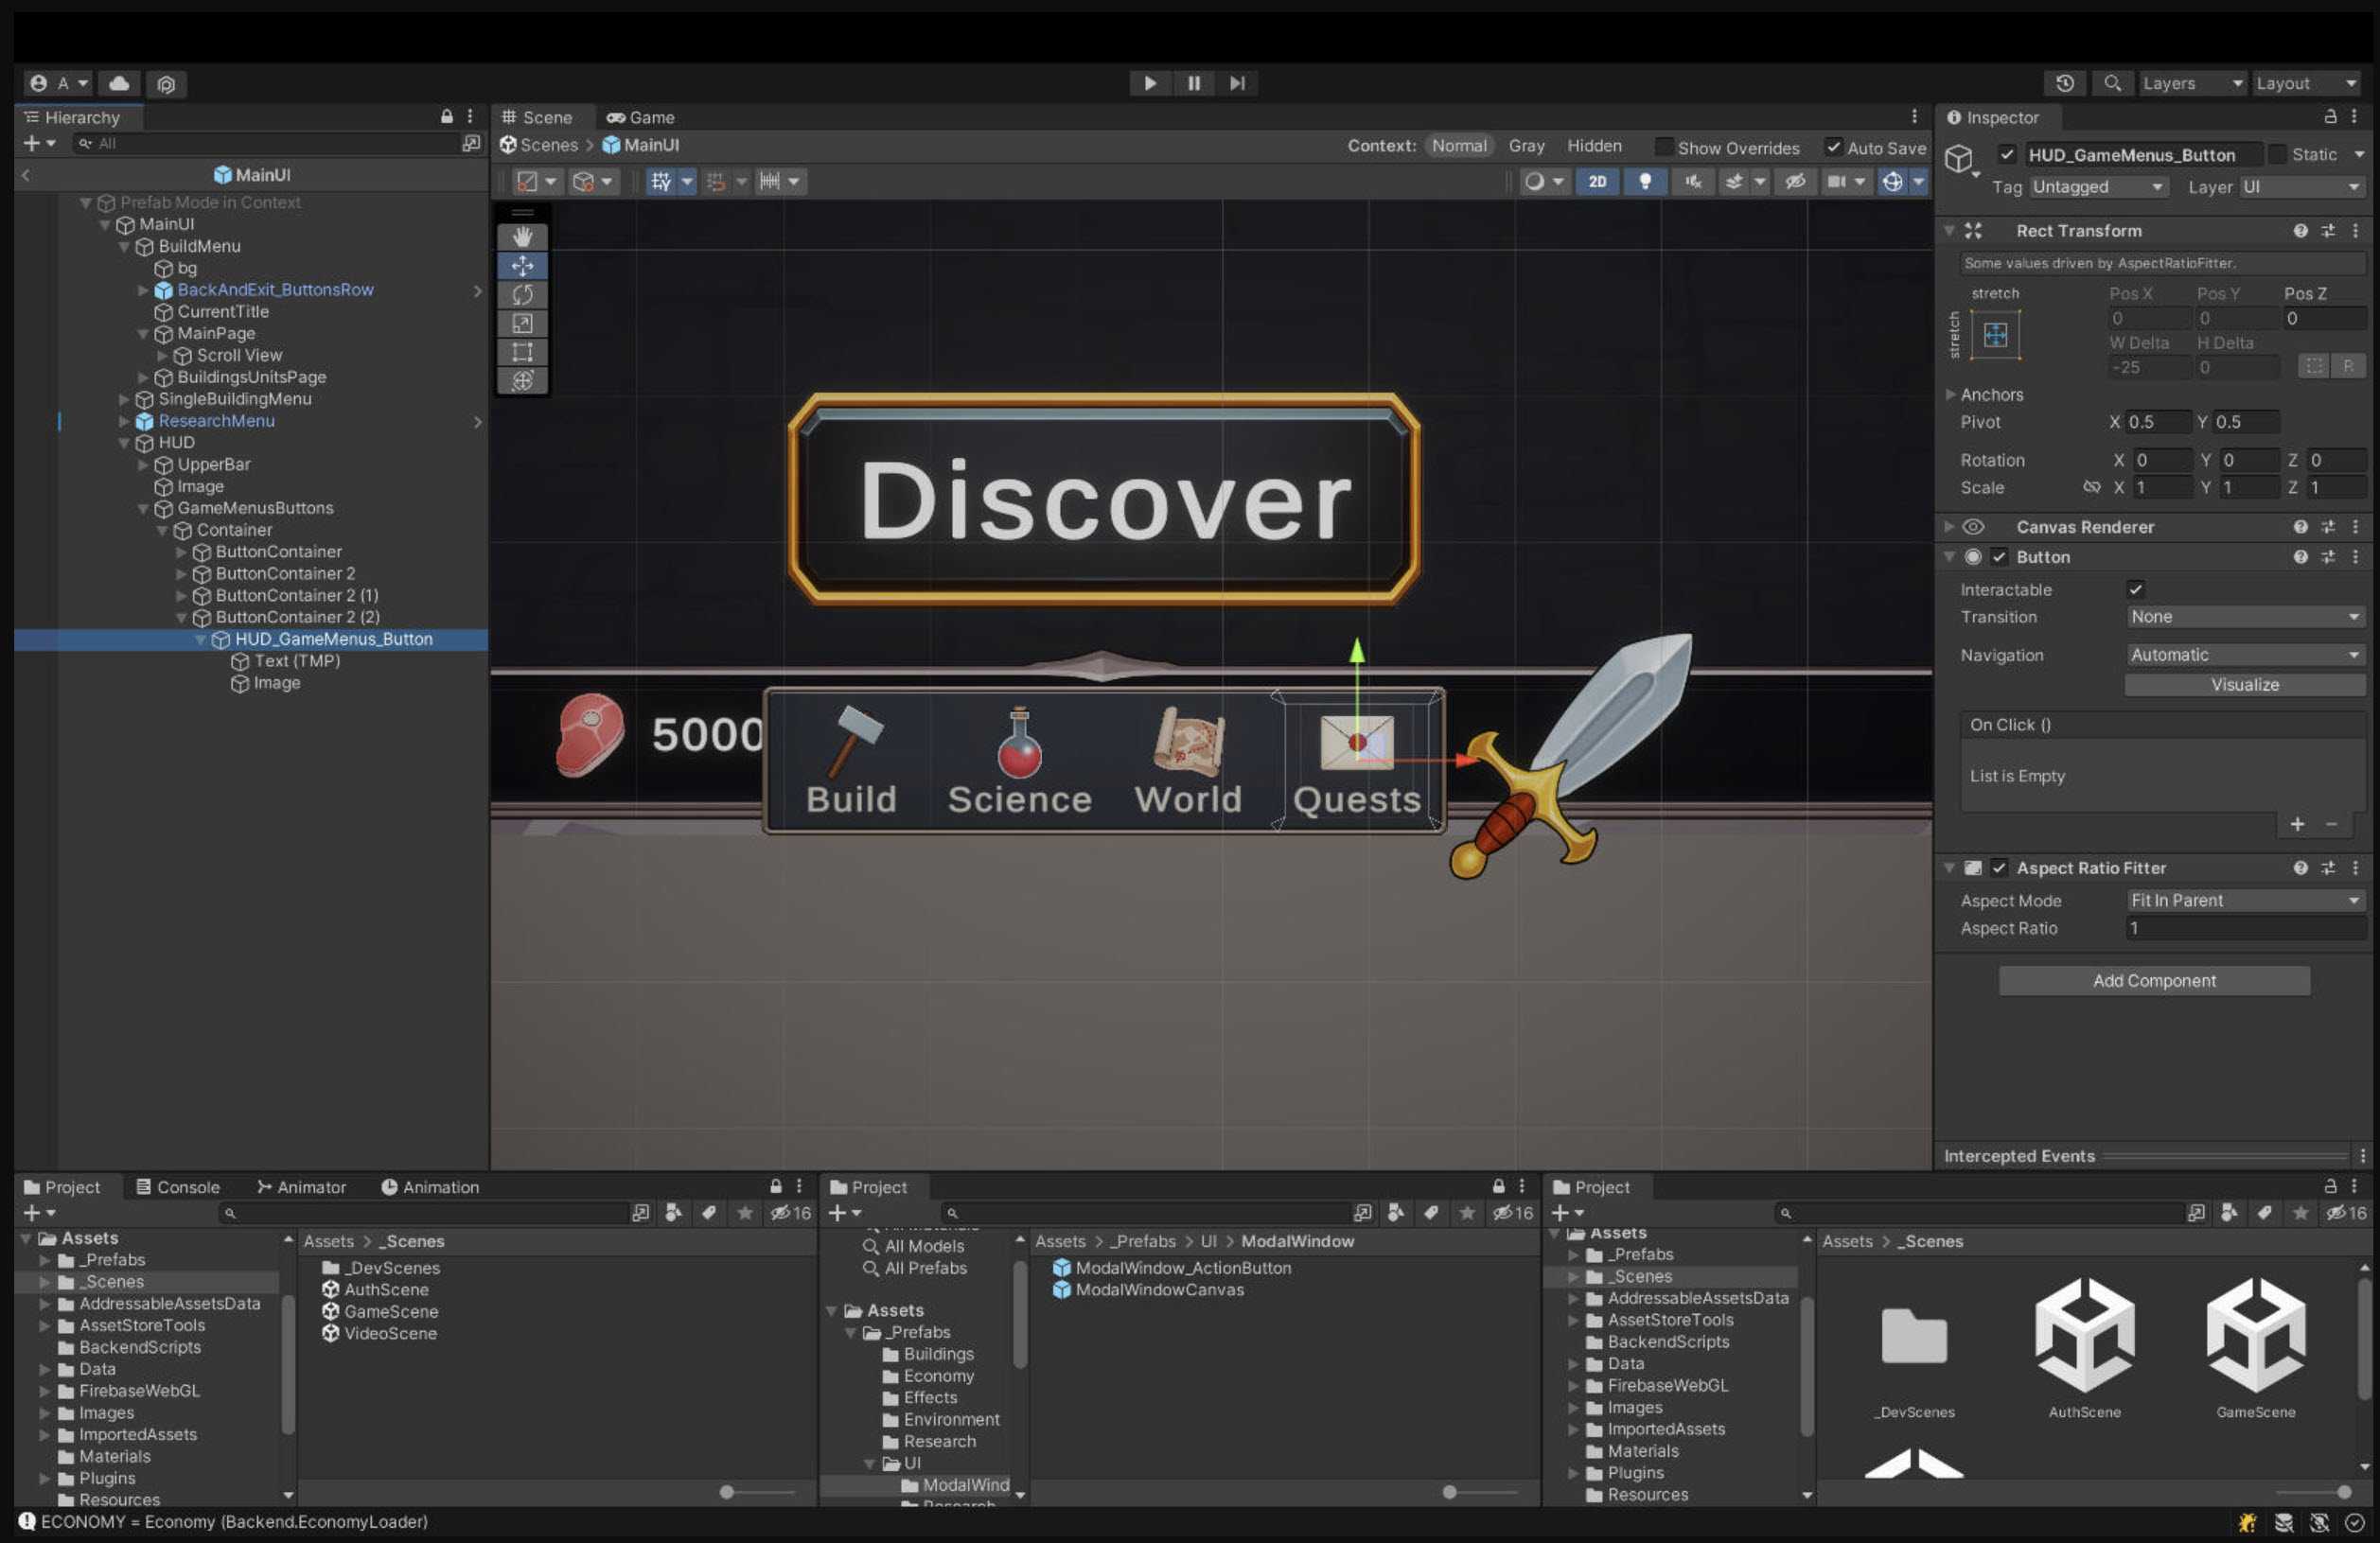Viewport: 2380px width, 1543px height.
Task: Open the Layout dropdown
Action: point(2306,84)
